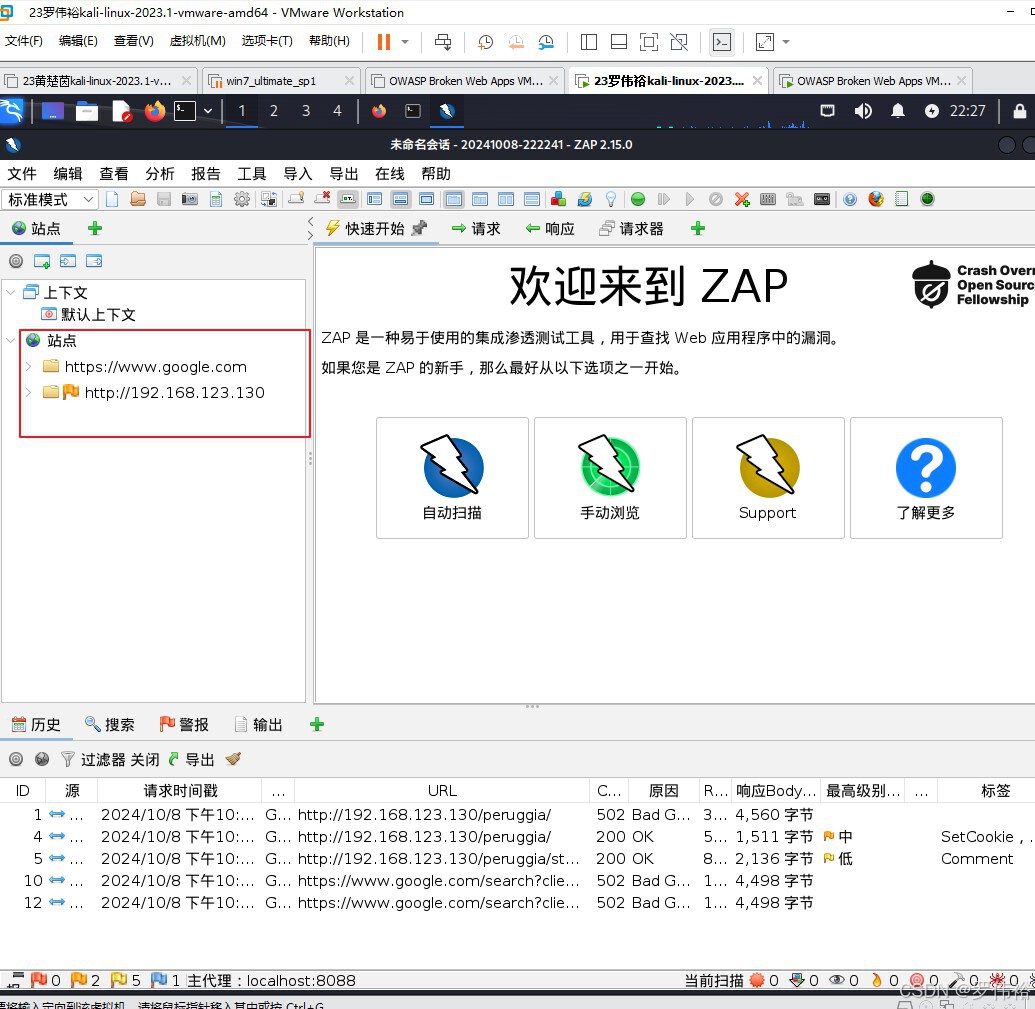1035x1009 pixels.
Task: Click export context icon in sites panel
Action: tap(94, 261)
